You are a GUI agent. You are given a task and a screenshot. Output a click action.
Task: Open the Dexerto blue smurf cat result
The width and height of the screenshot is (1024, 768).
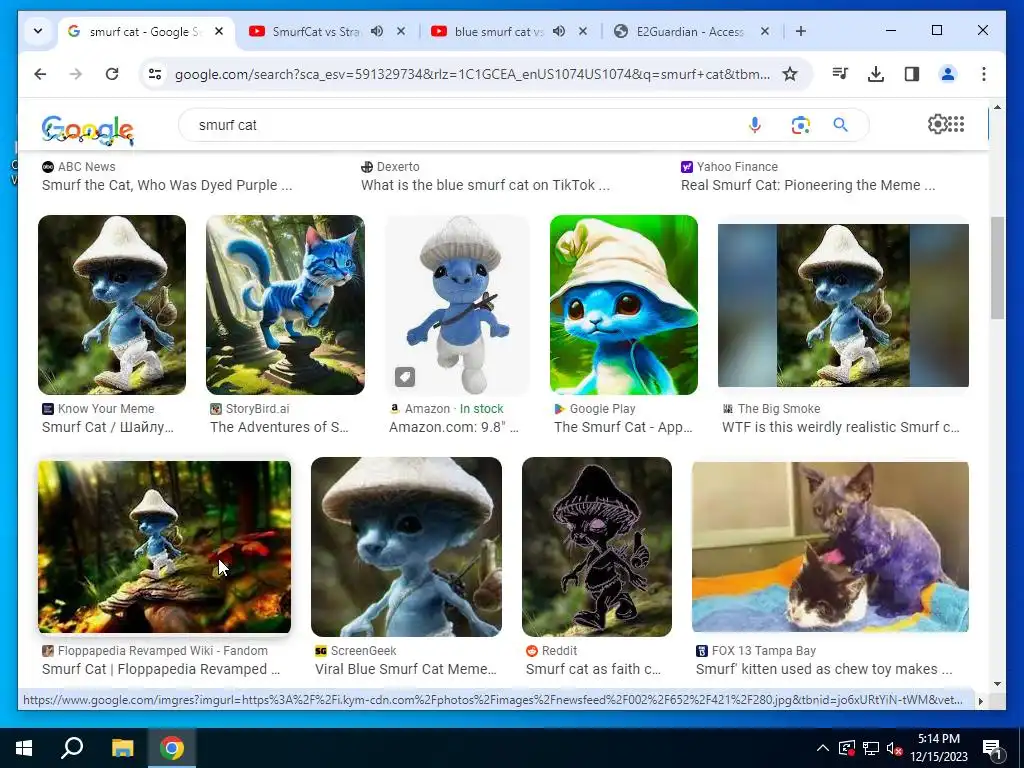click(485, 185)
